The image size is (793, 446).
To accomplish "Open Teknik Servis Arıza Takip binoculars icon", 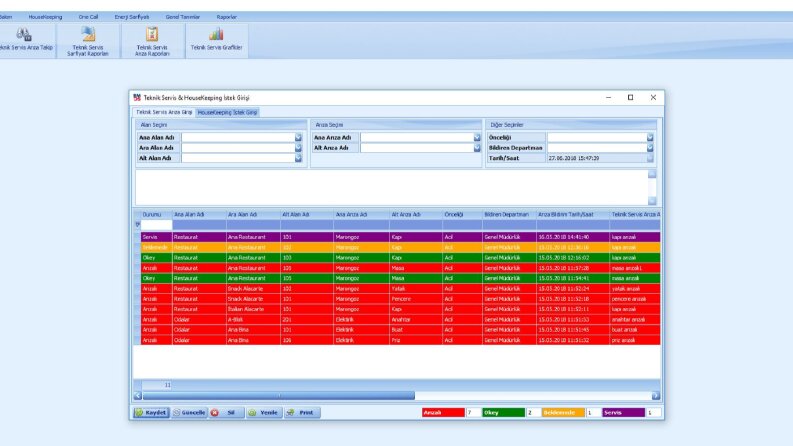I will (x=24, y=34).
